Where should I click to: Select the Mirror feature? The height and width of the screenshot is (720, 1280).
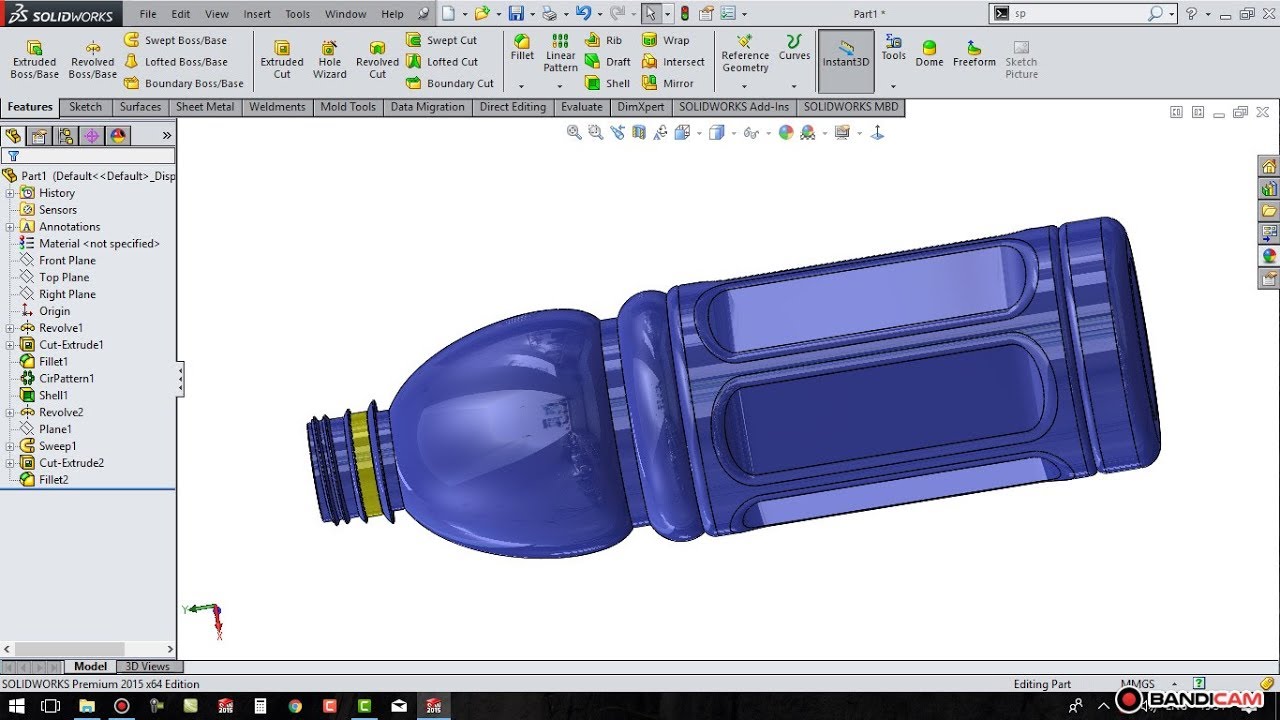(667, 83)
